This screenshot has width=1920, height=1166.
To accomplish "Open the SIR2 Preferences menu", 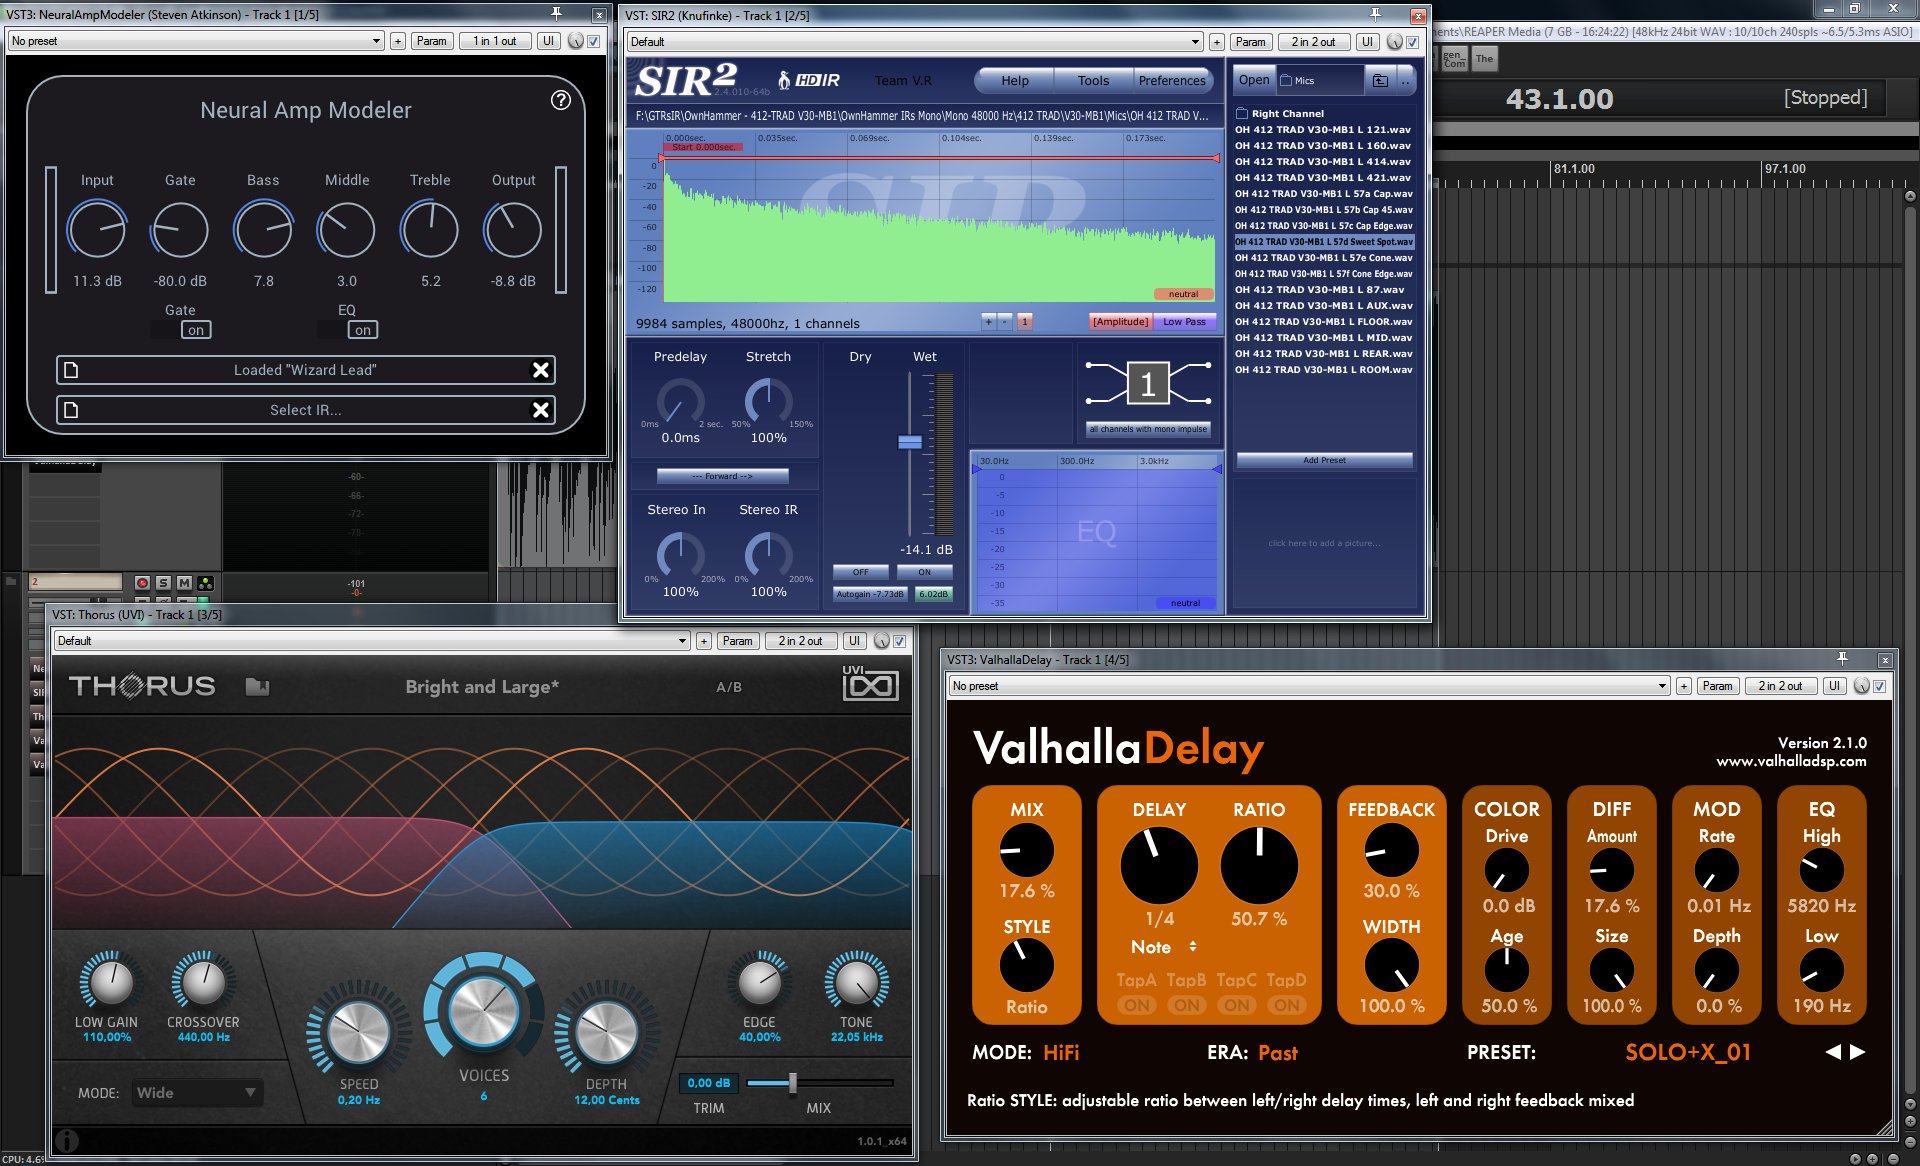I will (1171, 81).
